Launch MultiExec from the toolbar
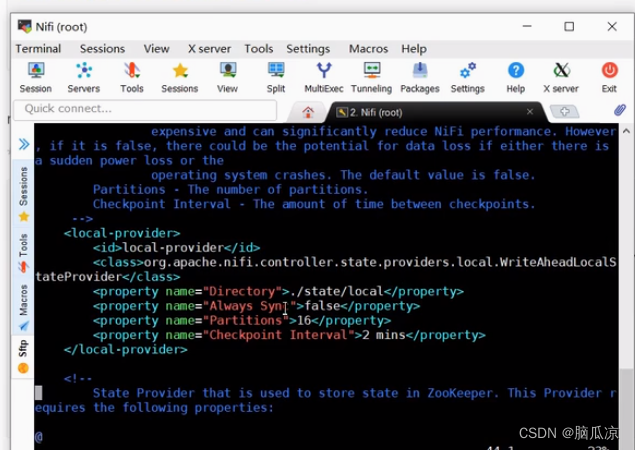Viewport: 635px width, 450px height. 324,77
